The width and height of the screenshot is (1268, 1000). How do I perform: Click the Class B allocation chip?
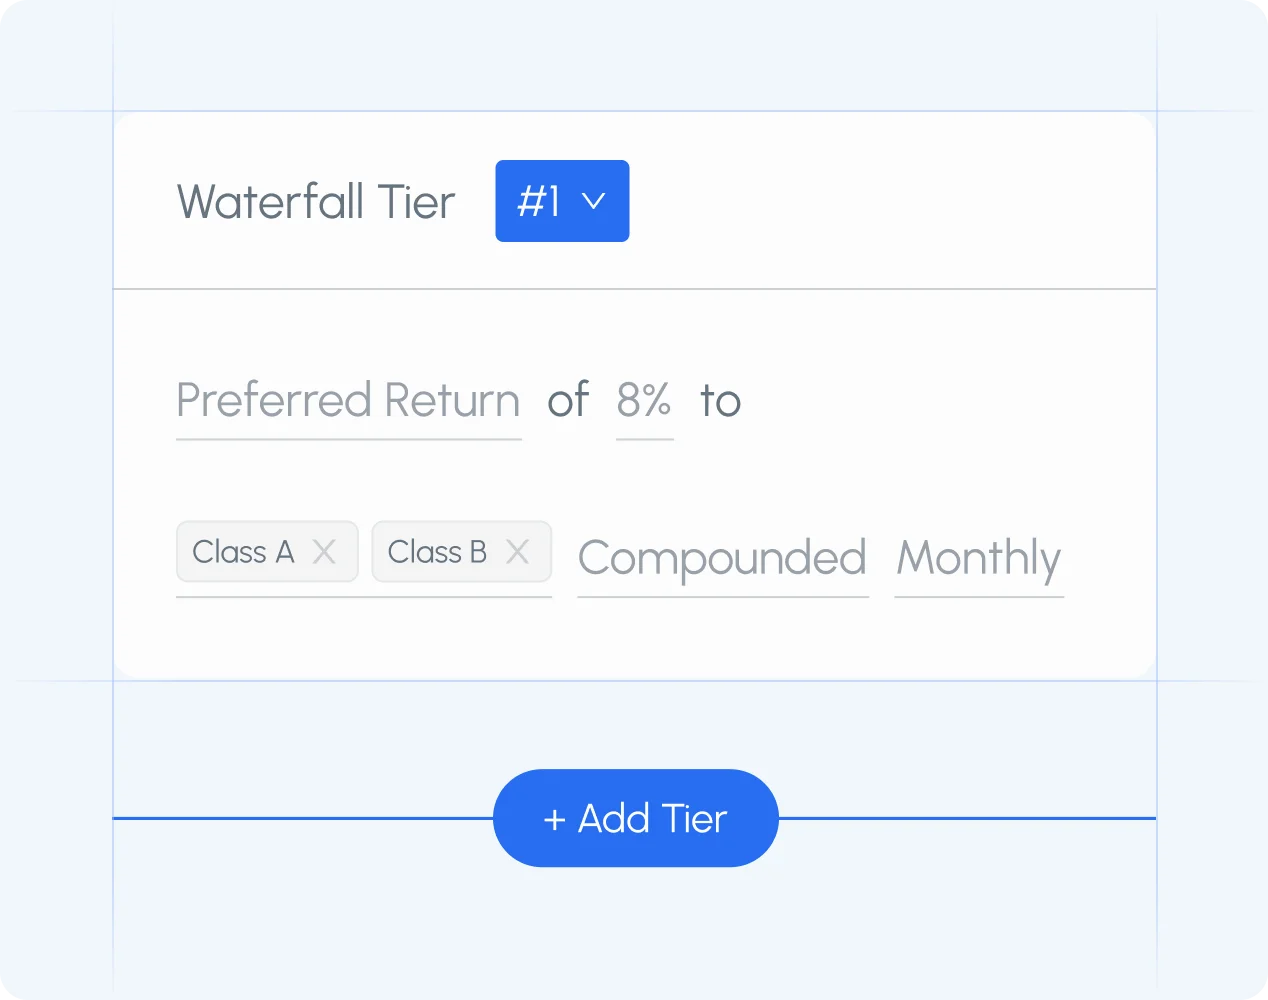pos(437,551)
